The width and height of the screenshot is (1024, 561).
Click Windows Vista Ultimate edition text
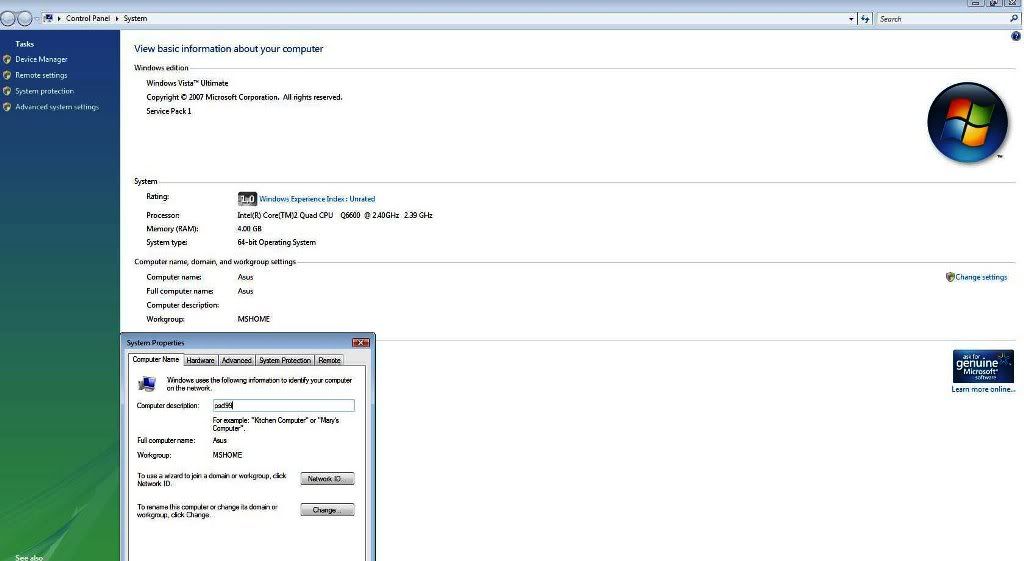tap(187, 83)
